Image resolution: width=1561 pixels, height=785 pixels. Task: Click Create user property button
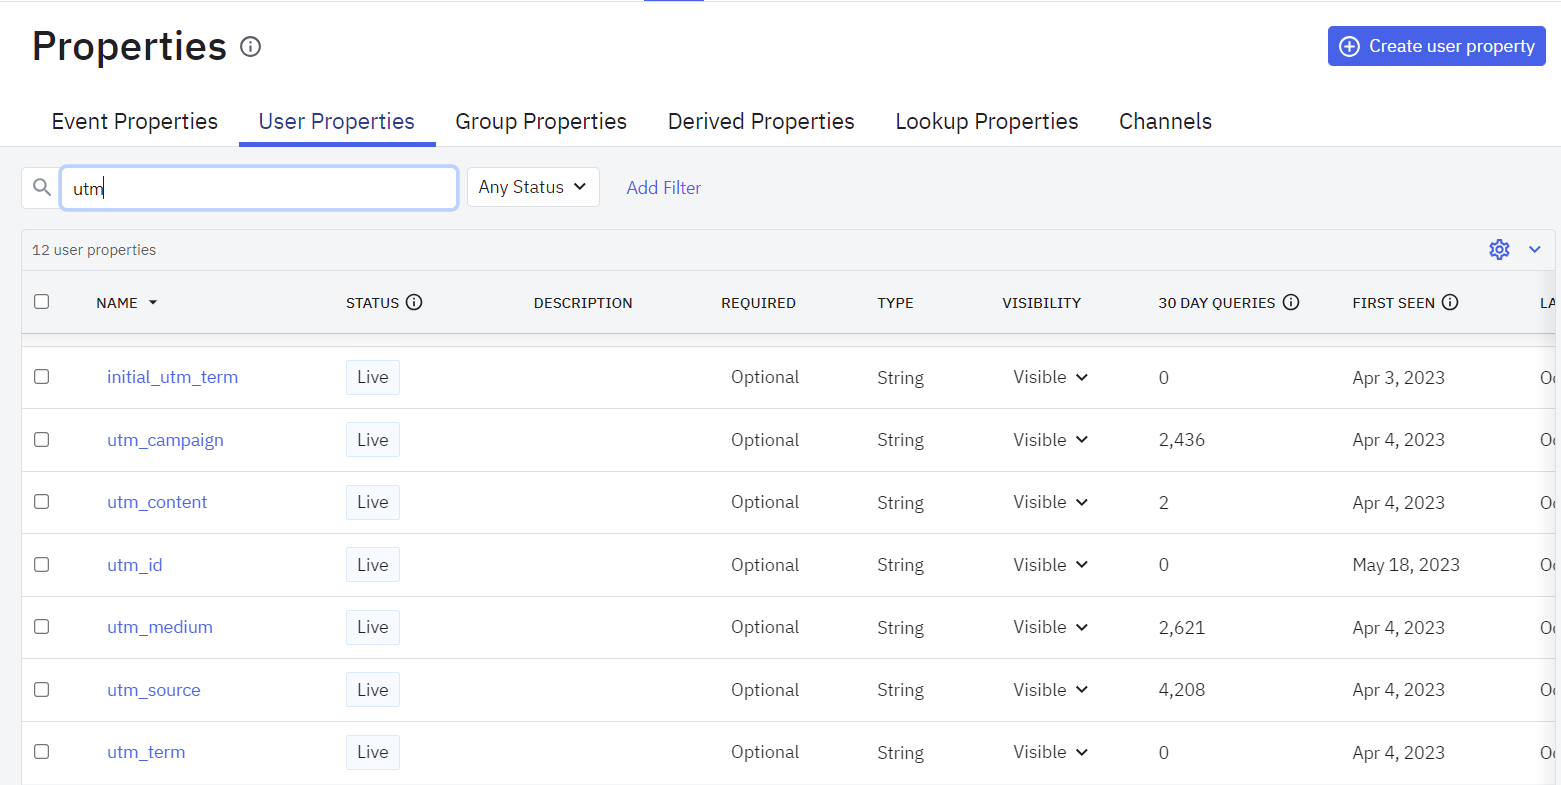[1437, 47]
